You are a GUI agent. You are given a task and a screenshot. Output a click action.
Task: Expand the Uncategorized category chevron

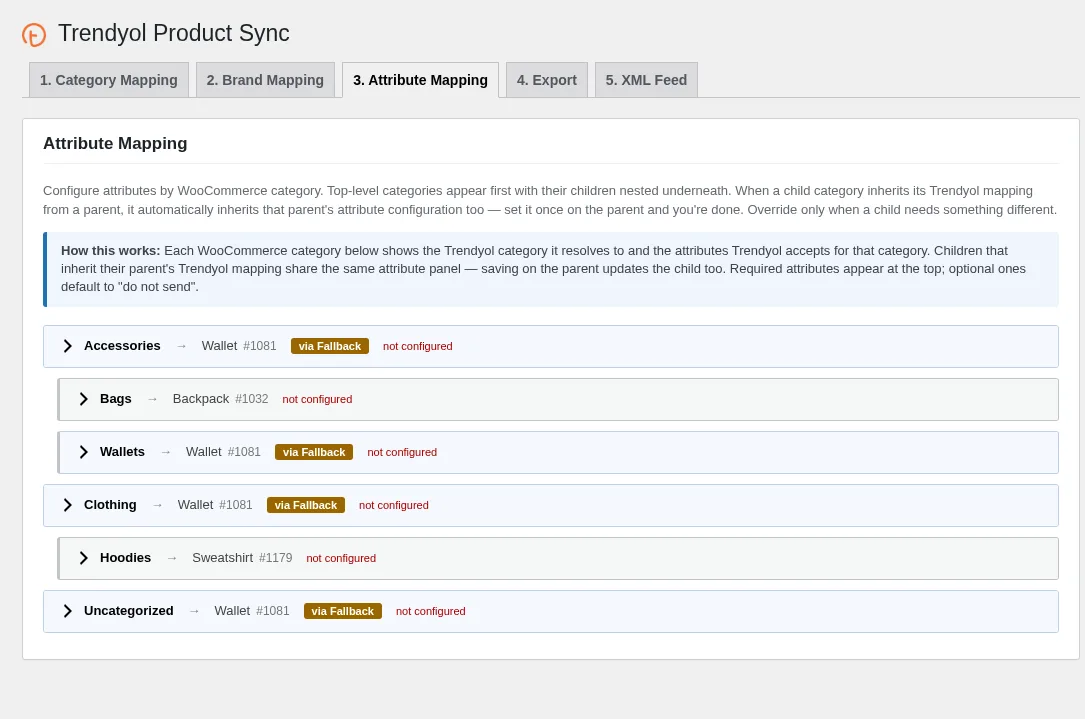point(68,611)
